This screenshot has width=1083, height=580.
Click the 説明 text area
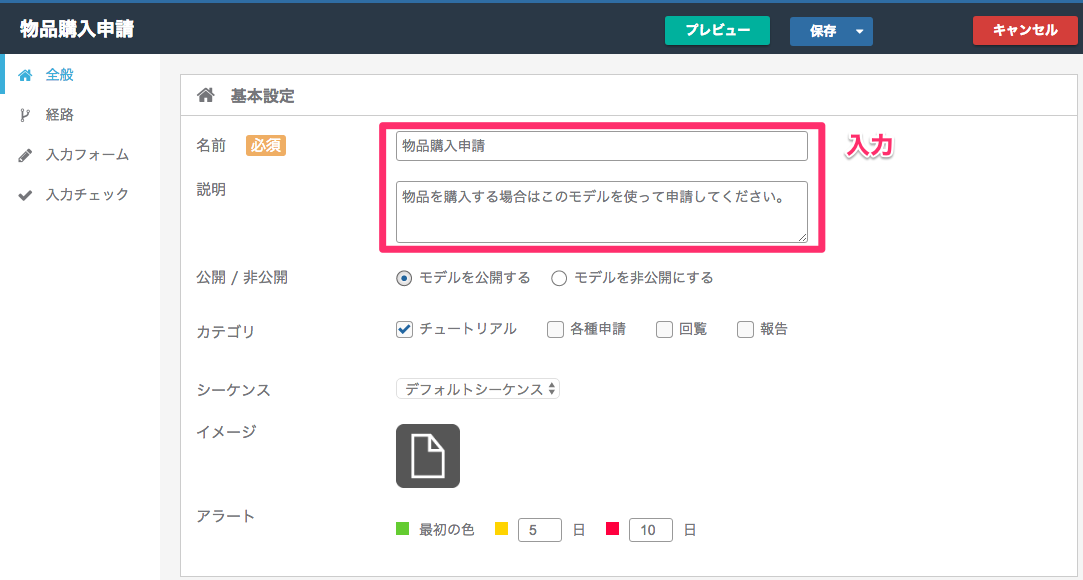tap(602, 212)
